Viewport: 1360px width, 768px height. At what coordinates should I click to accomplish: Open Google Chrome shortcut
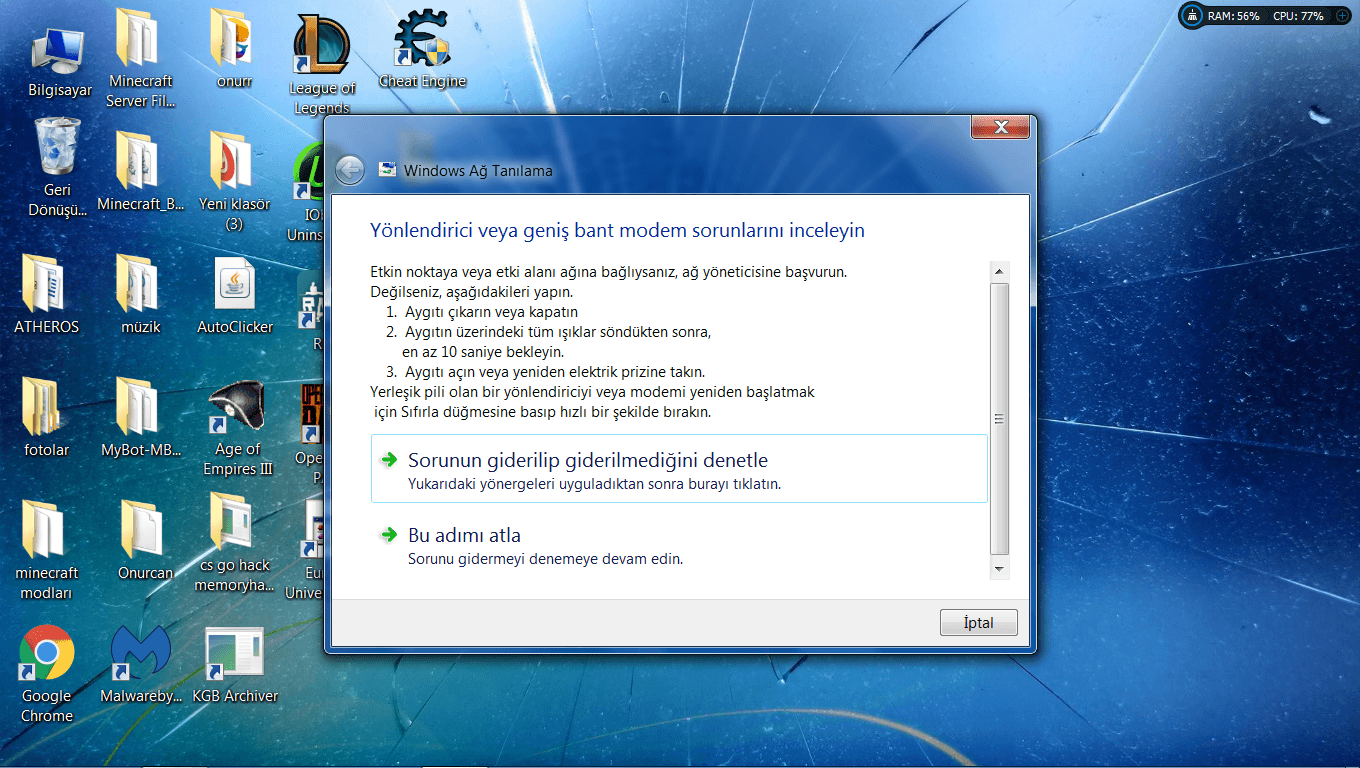coord(47,673)
